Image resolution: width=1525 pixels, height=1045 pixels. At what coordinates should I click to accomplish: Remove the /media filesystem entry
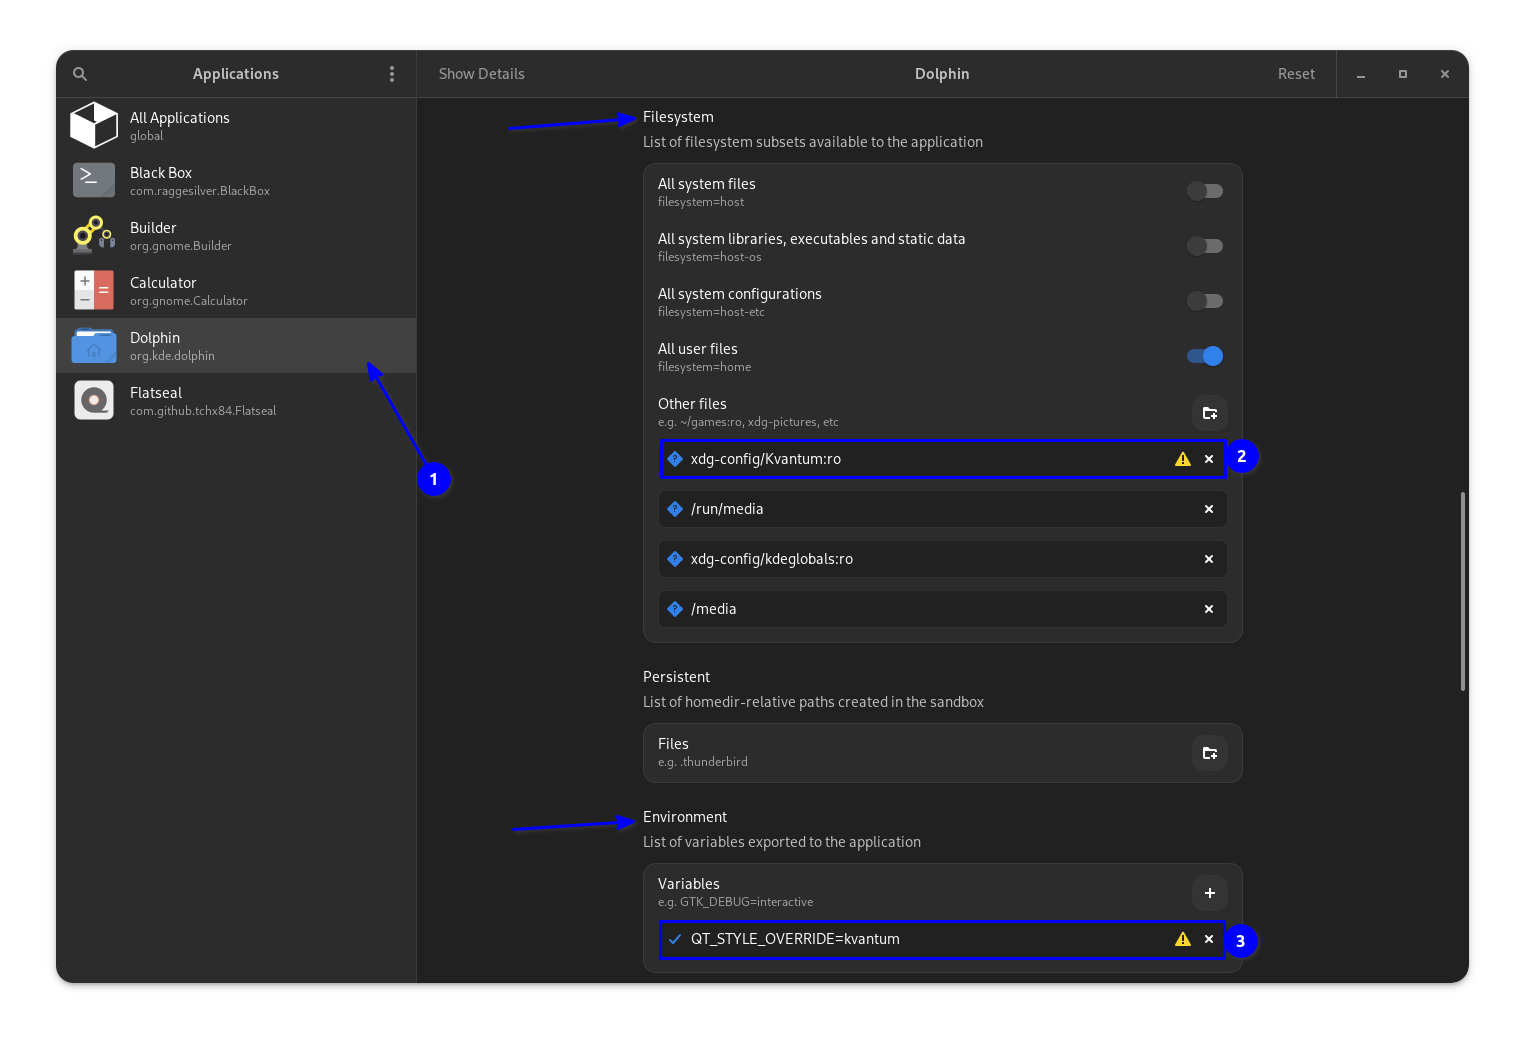coord(1208,609)
